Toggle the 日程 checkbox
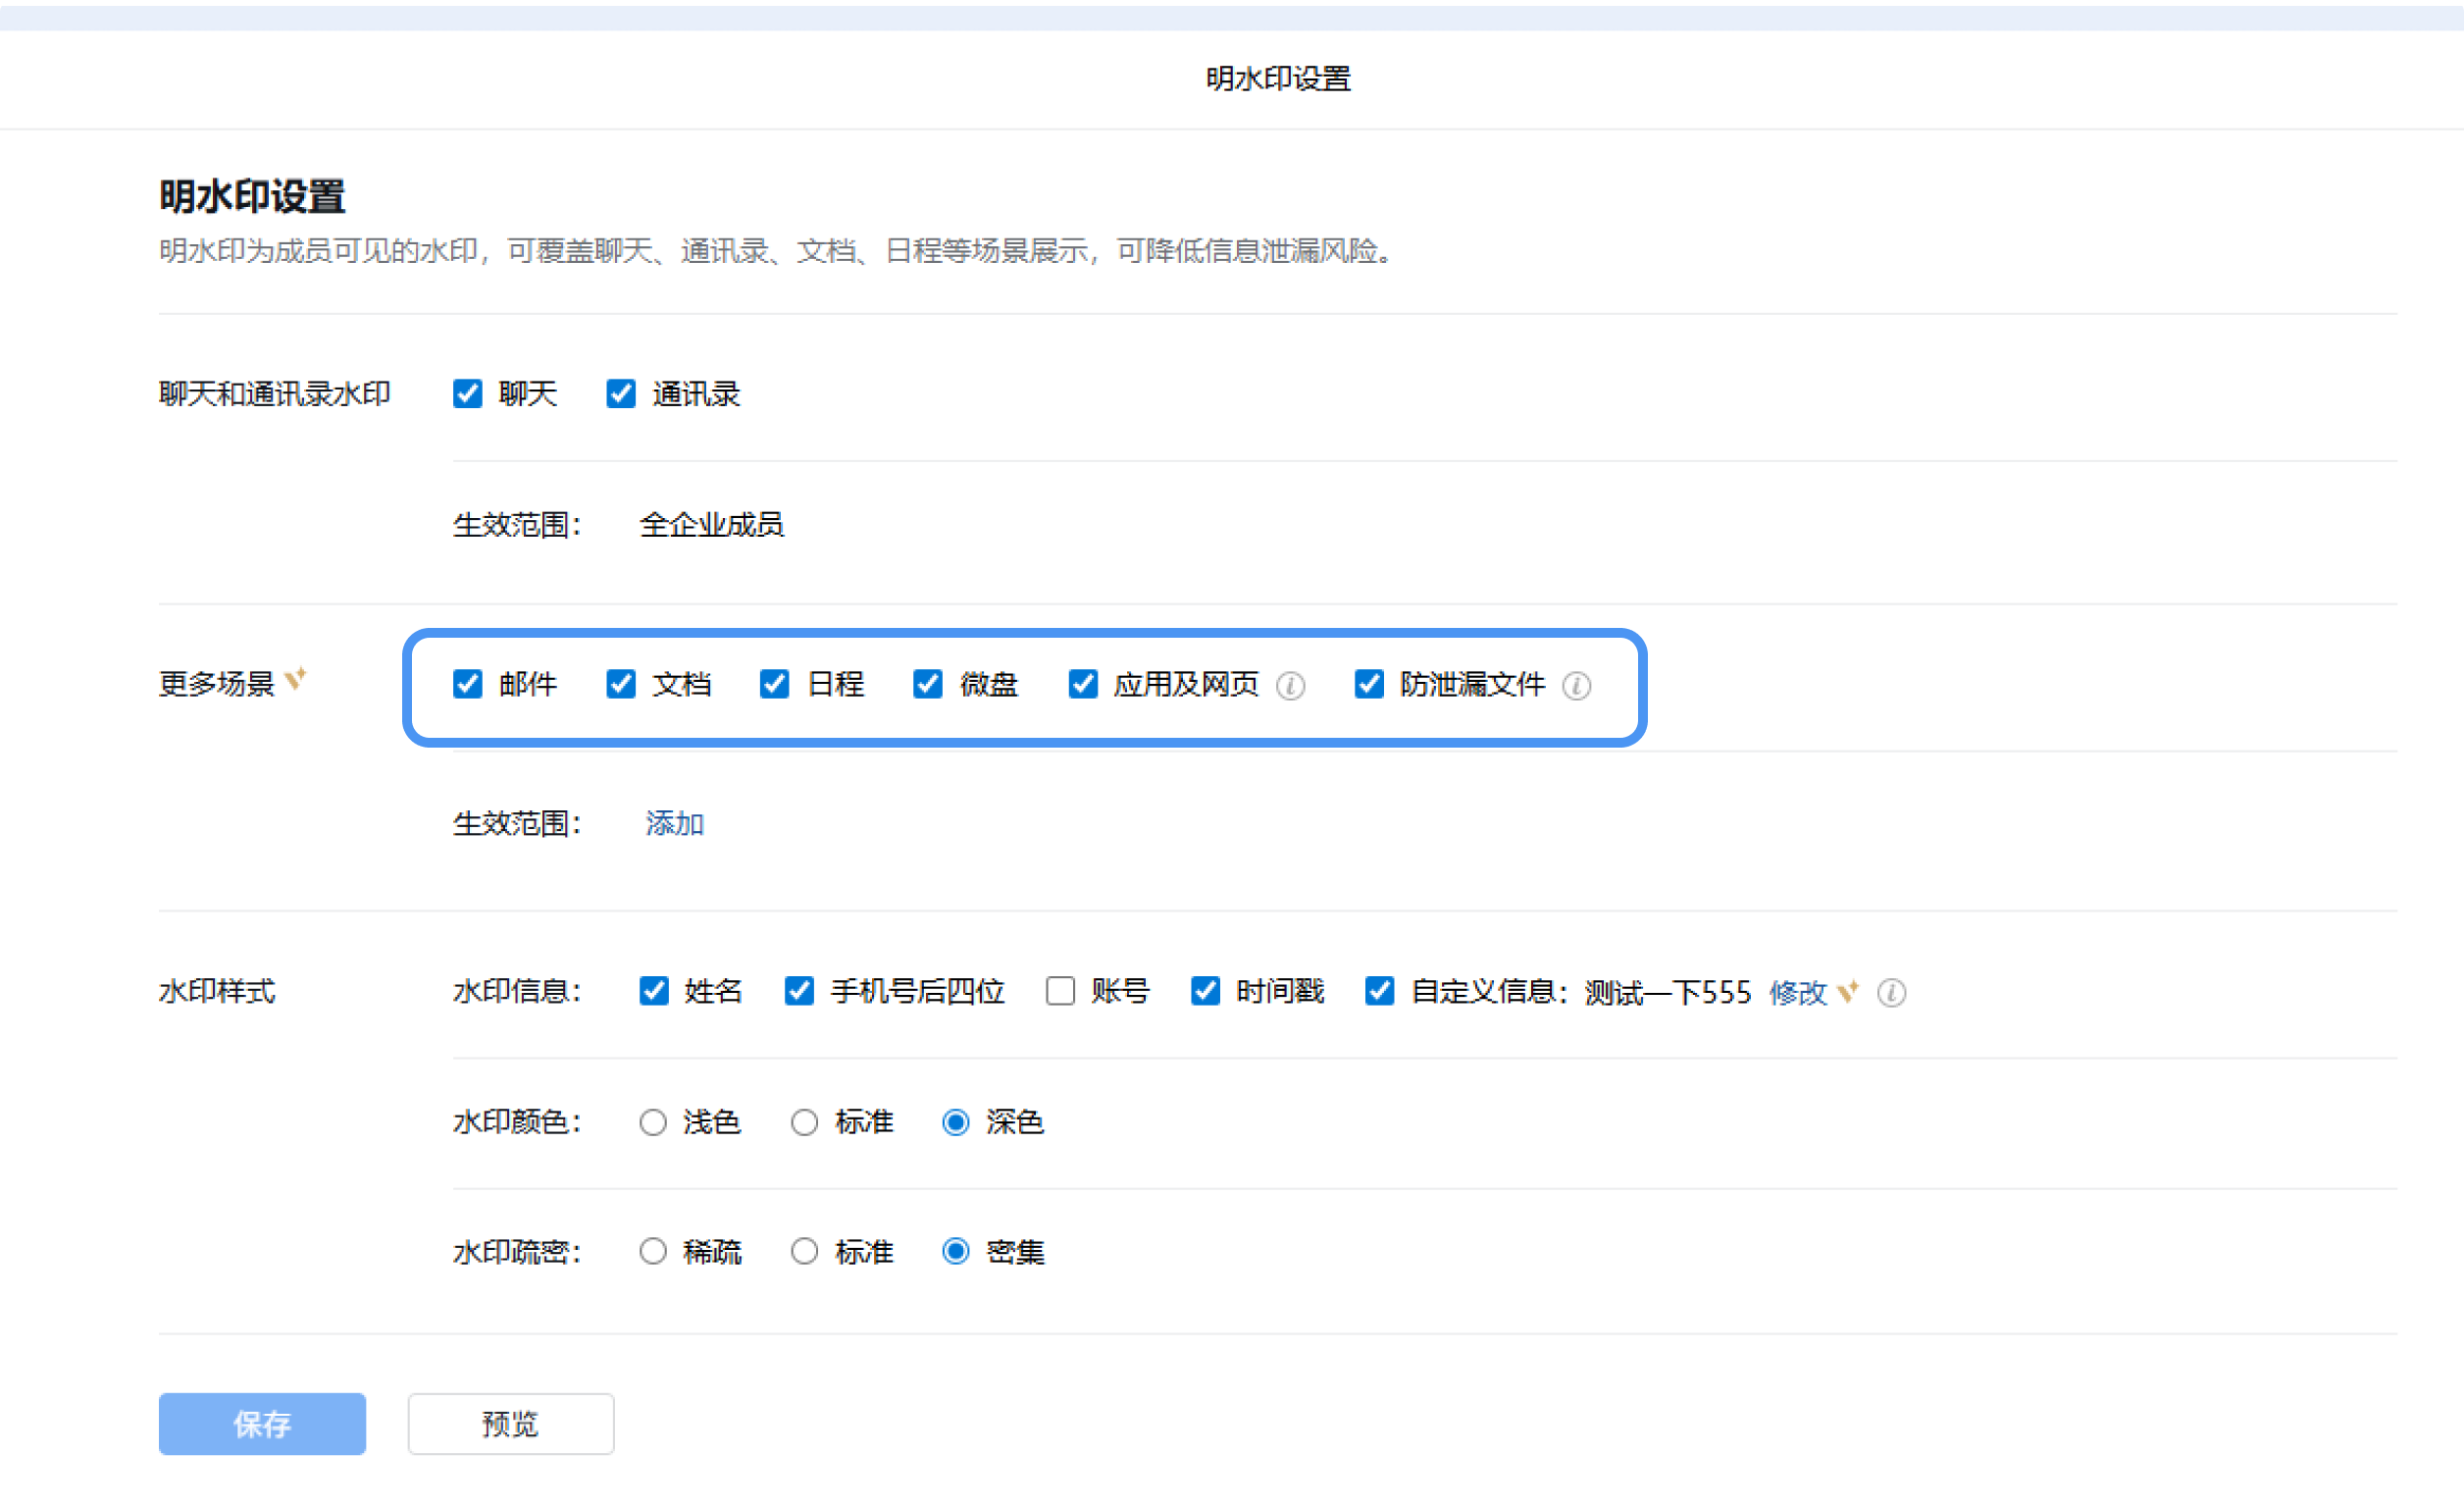 tap(774, 684)
